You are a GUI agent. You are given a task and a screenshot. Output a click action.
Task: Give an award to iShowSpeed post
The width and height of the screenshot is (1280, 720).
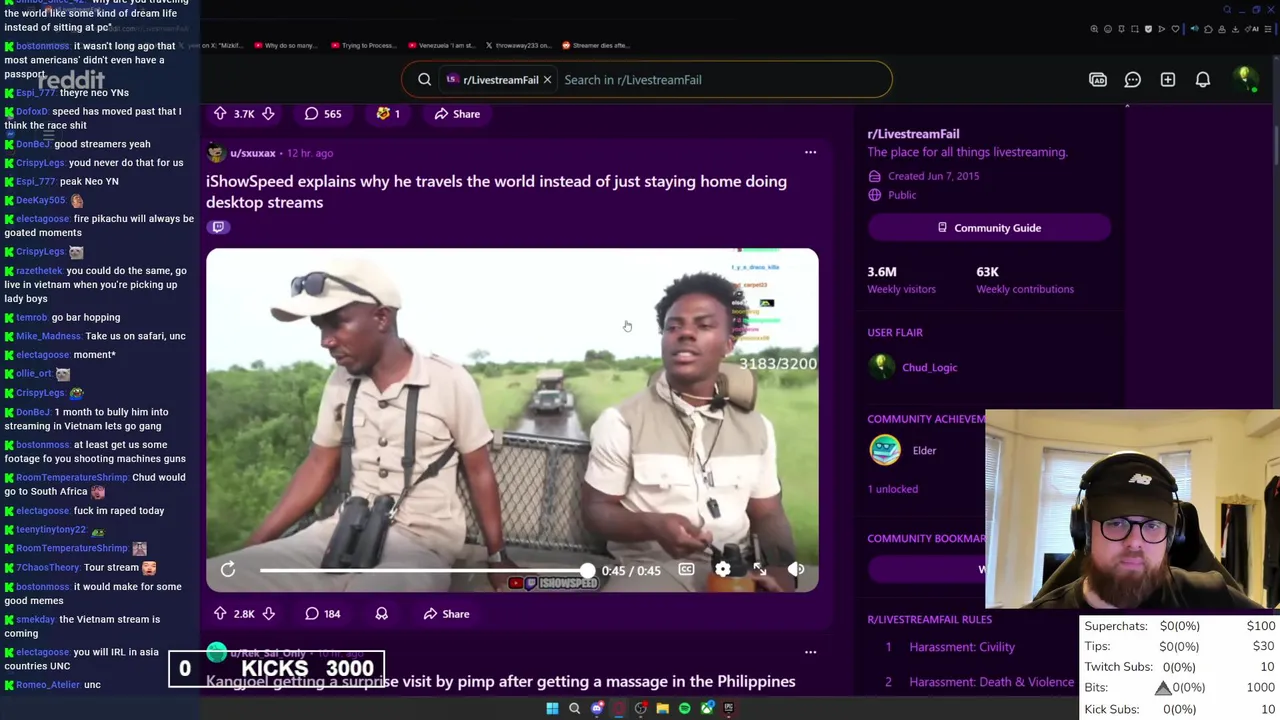[x=381, y=614]
